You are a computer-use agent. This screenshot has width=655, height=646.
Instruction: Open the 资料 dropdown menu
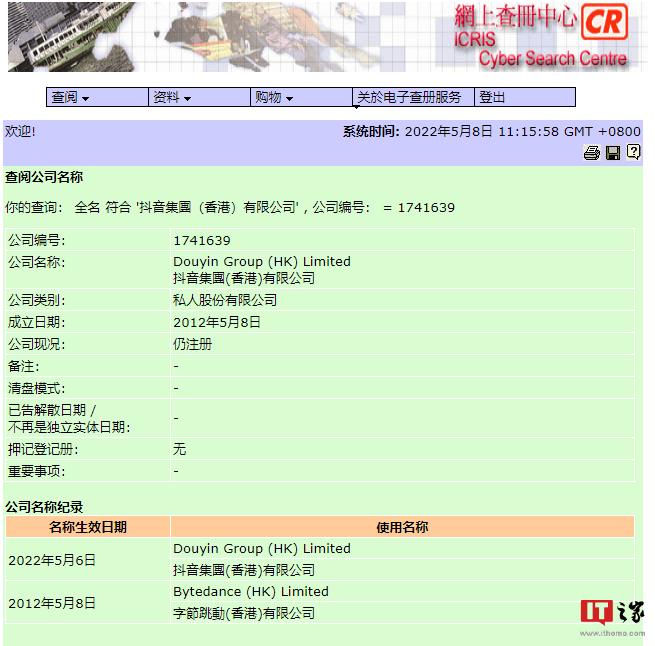[x=199, y=97]
